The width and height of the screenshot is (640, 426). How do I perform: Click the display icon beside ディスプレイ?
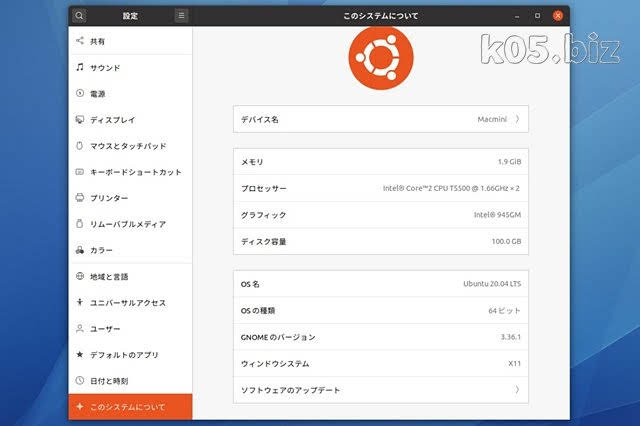pos(80,119)
